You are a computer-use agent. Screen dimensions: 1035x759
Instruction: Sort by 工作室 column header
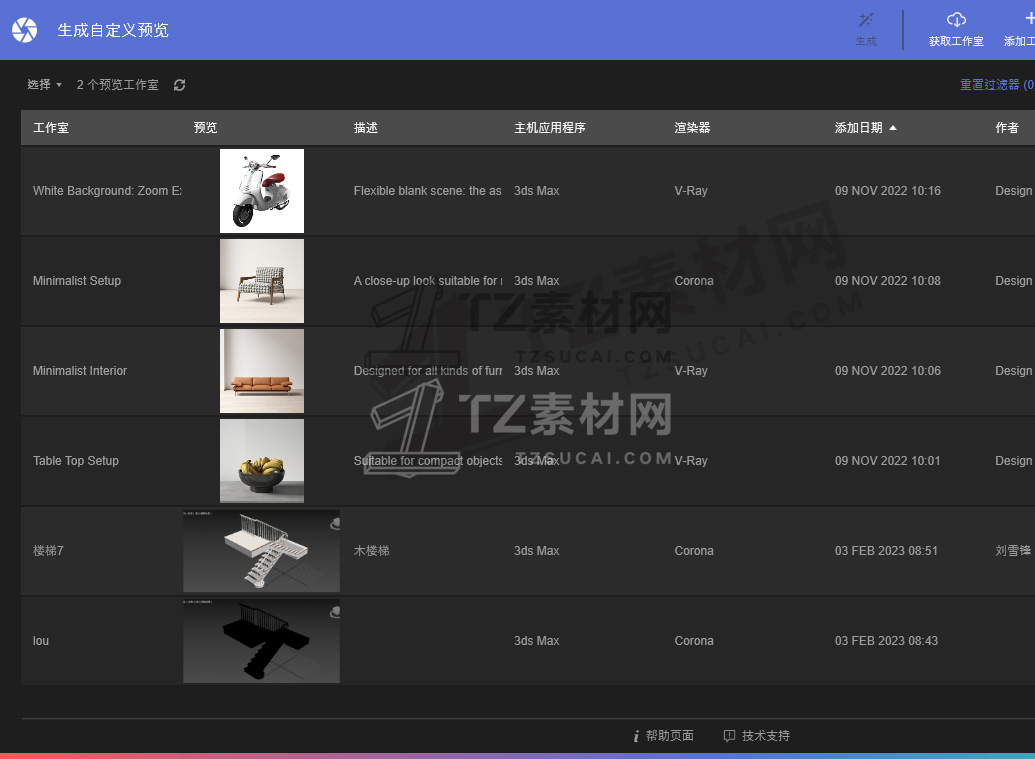[x=51, y=127]
